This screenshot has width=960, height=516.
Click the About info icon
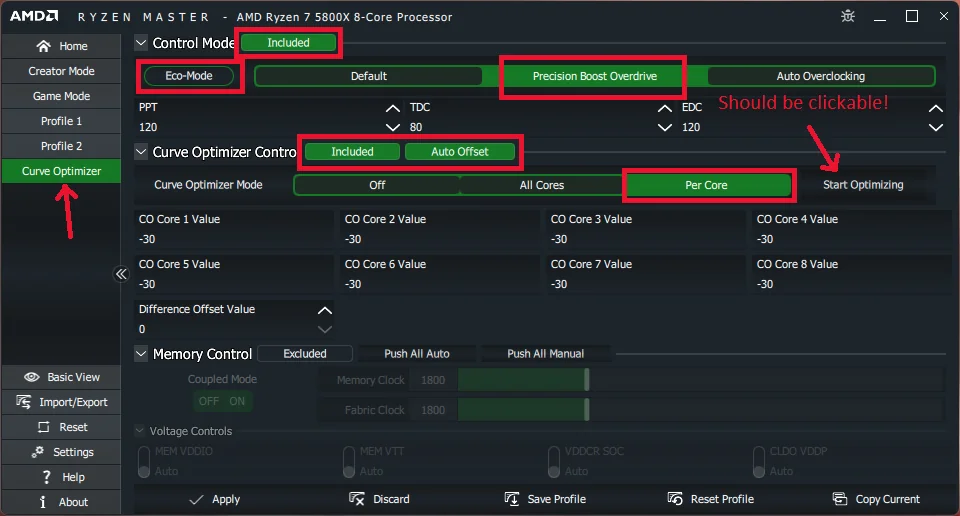pyautogui.click(x=43, y=502)
